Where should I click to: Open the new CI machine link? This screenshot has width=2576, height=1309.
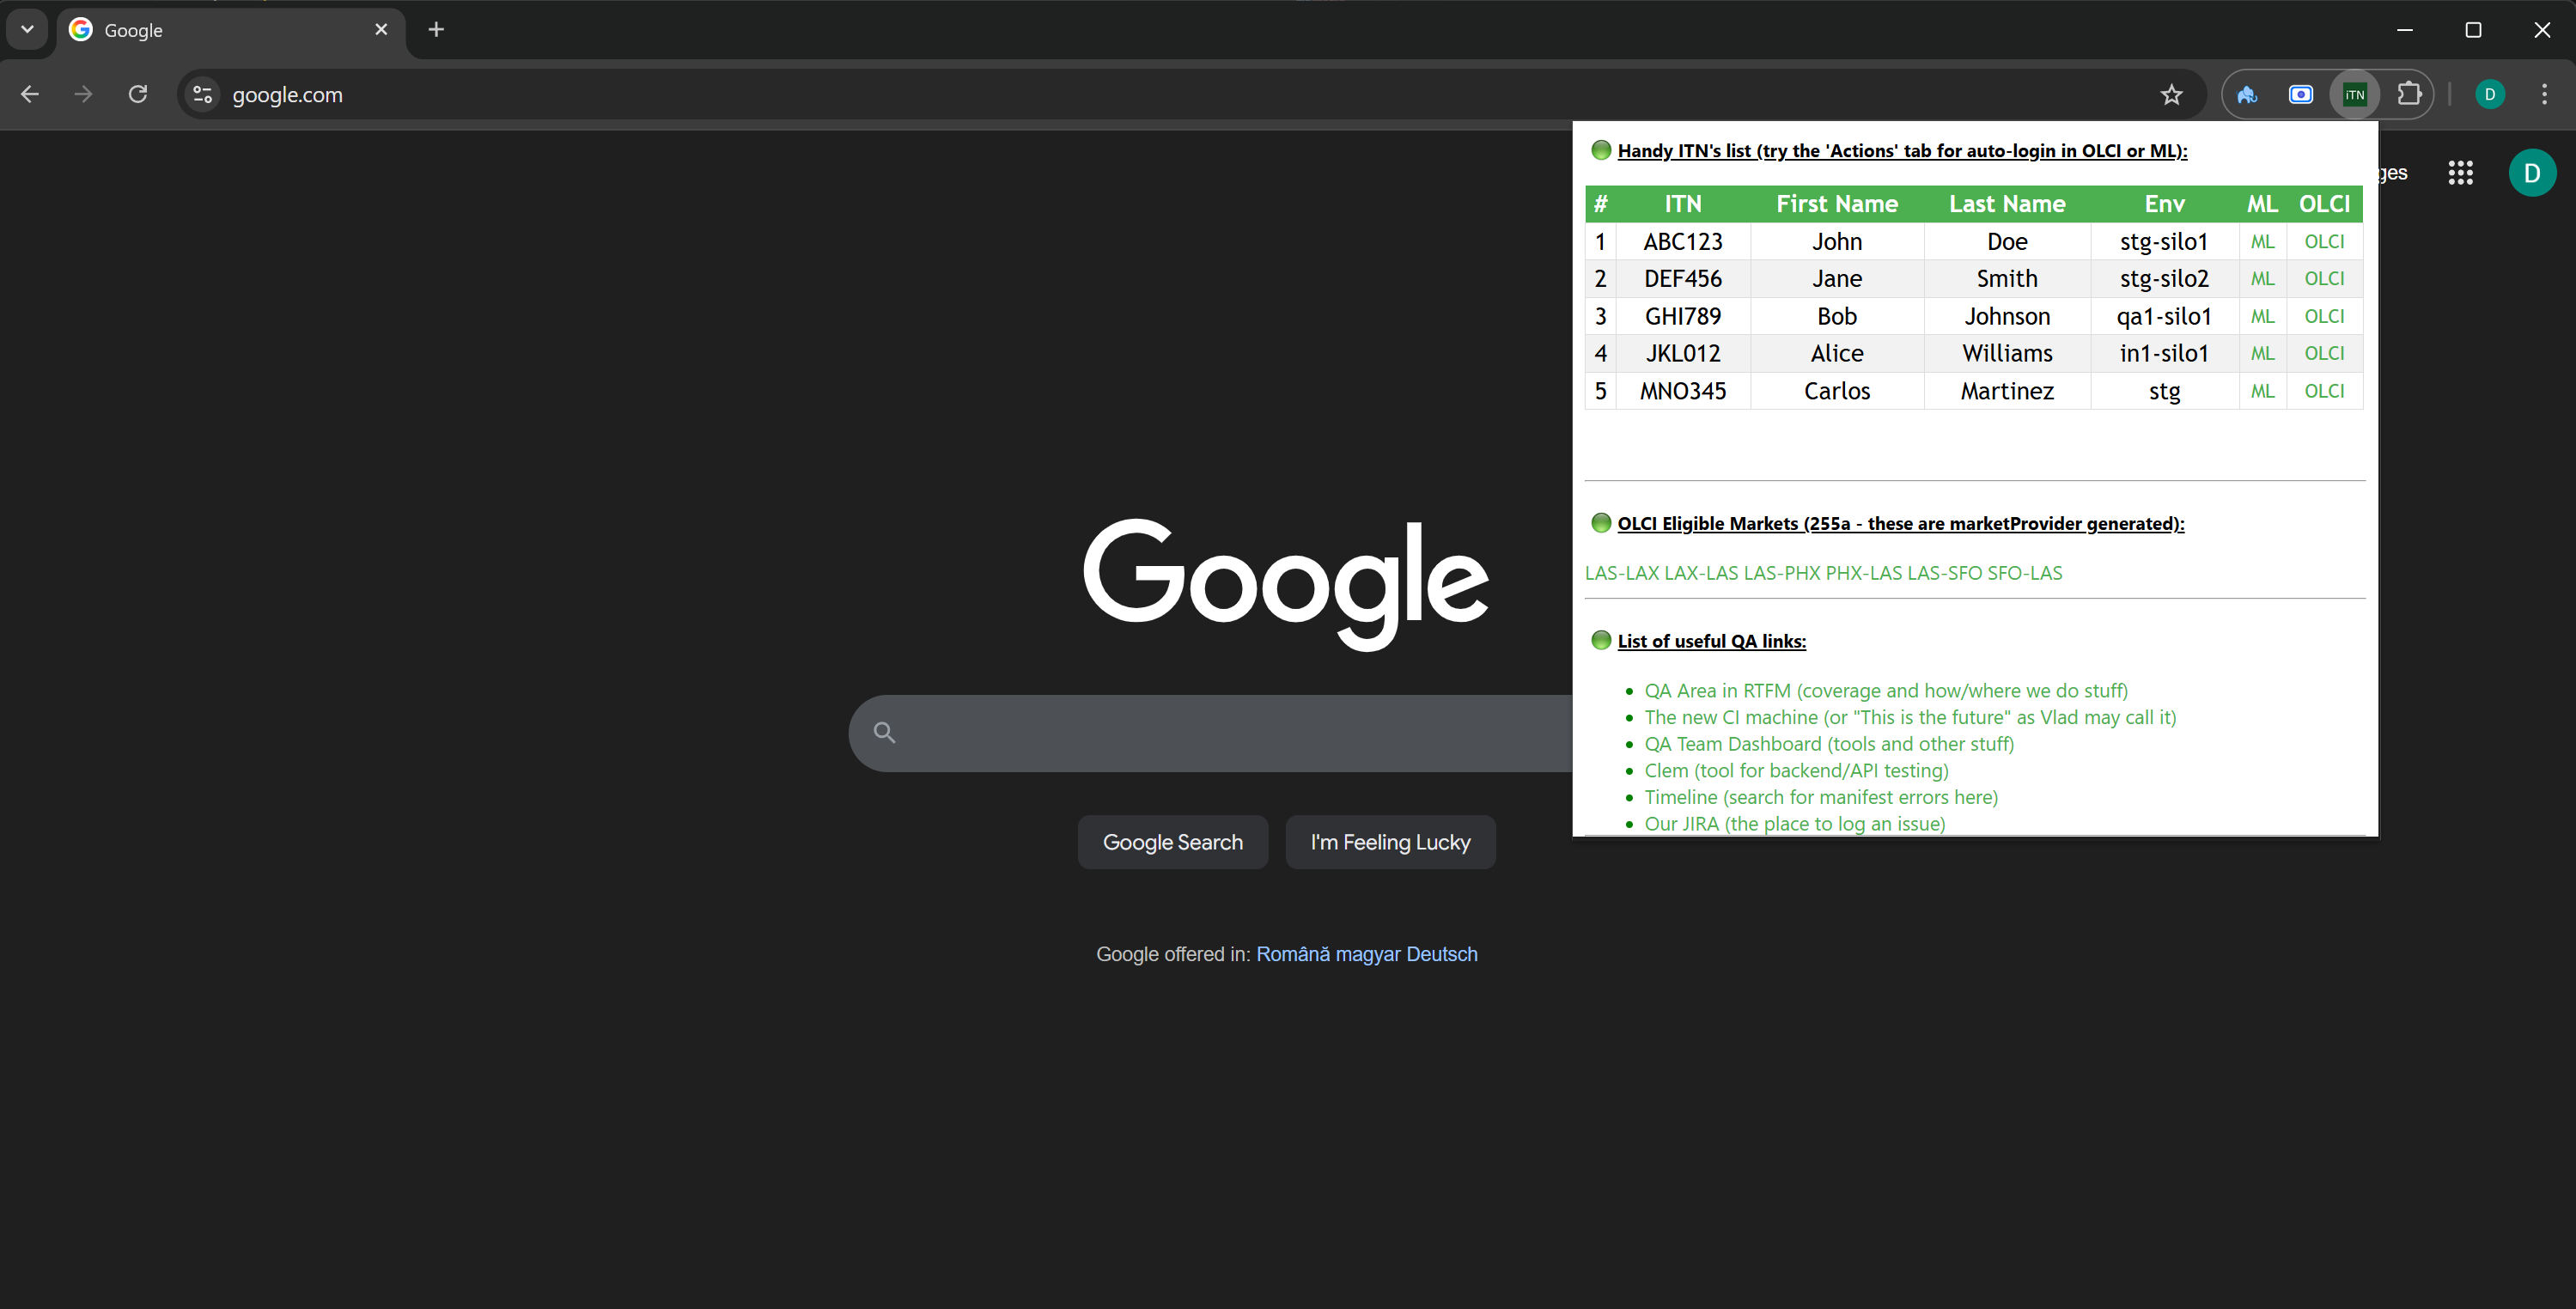click(x=1910, y=718)
